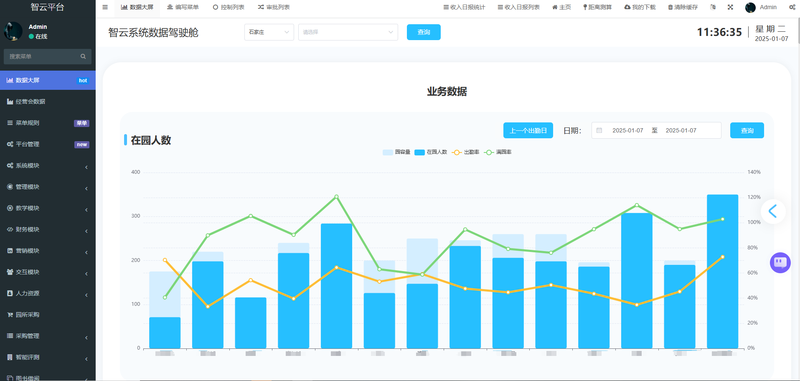Expand 交互模块 submenu in sidebar

click(47, 272)
